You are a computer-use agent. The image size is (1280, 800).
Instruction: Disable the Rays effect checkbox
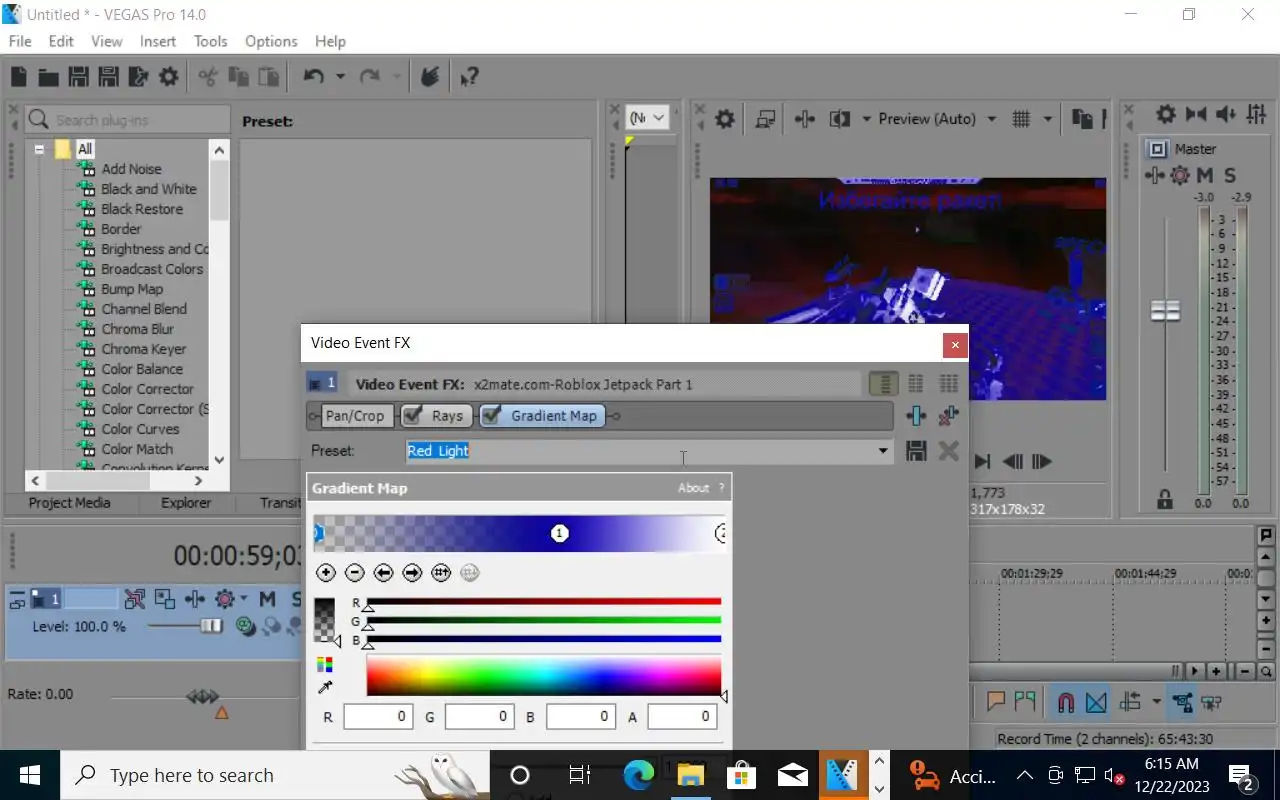[x=412, y=416]
